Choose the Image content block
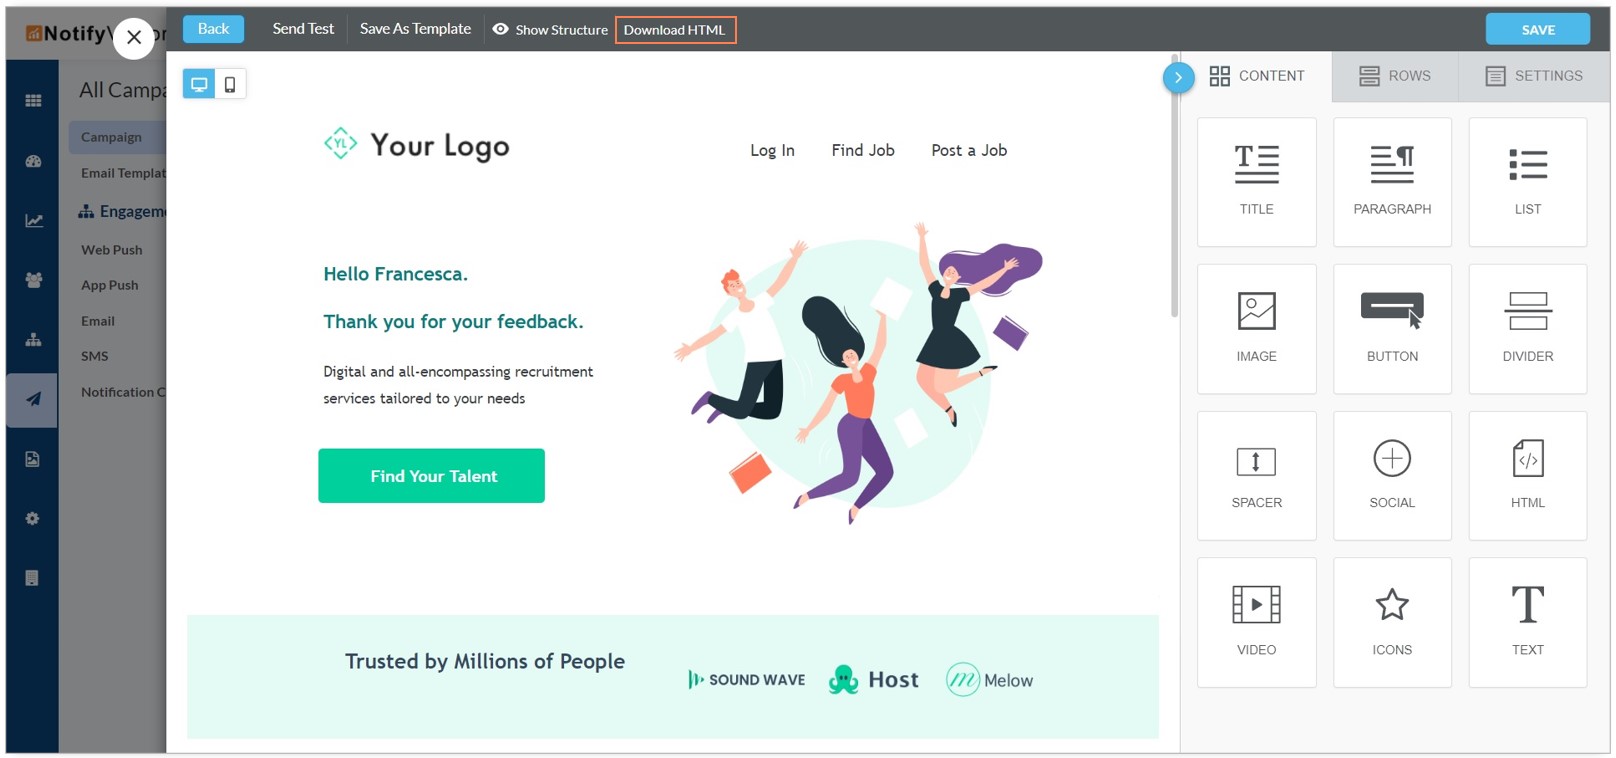The width and height of the screenshot is (1616, 758). pos(1256,329)
